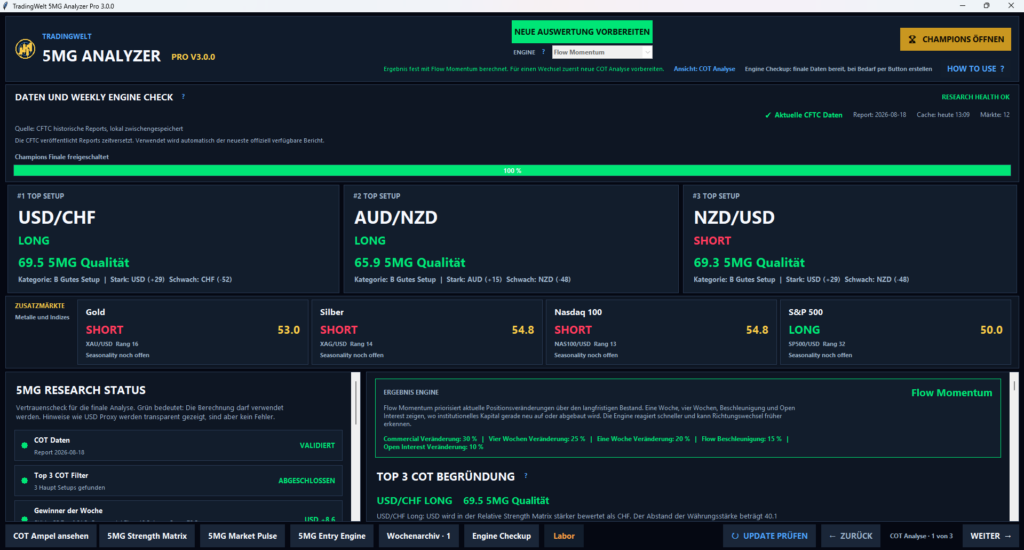Click the WEITER button

[990, 536]
